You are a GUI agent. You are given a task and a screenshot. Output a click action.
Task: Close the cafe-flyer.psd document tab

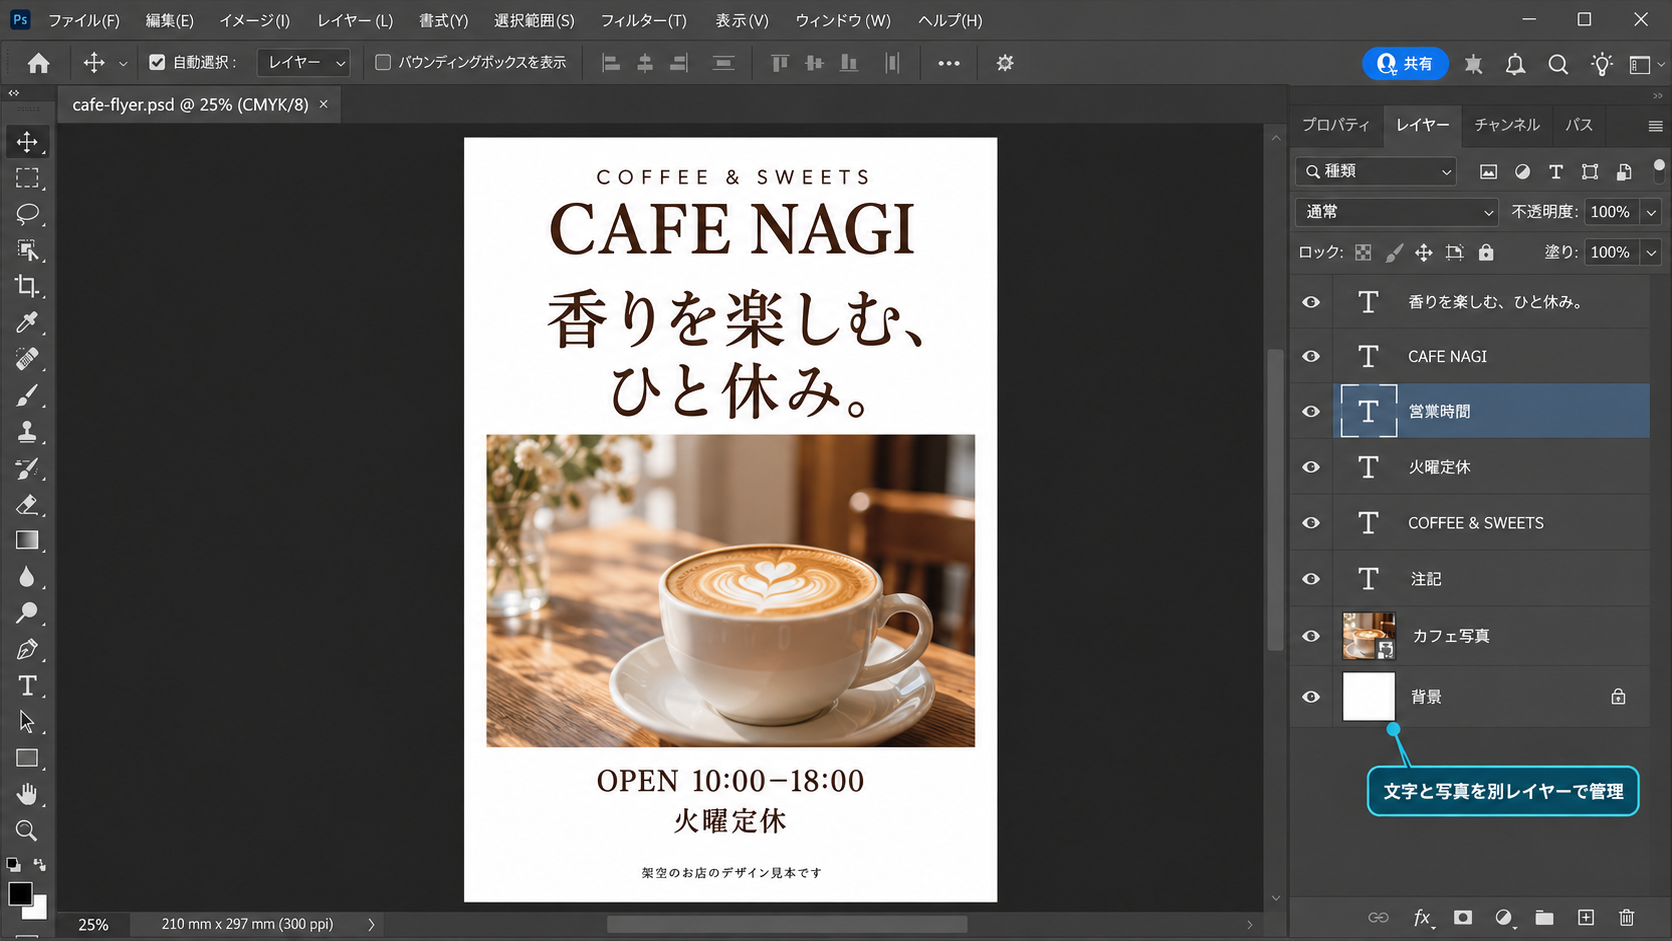tap(323, 104)
